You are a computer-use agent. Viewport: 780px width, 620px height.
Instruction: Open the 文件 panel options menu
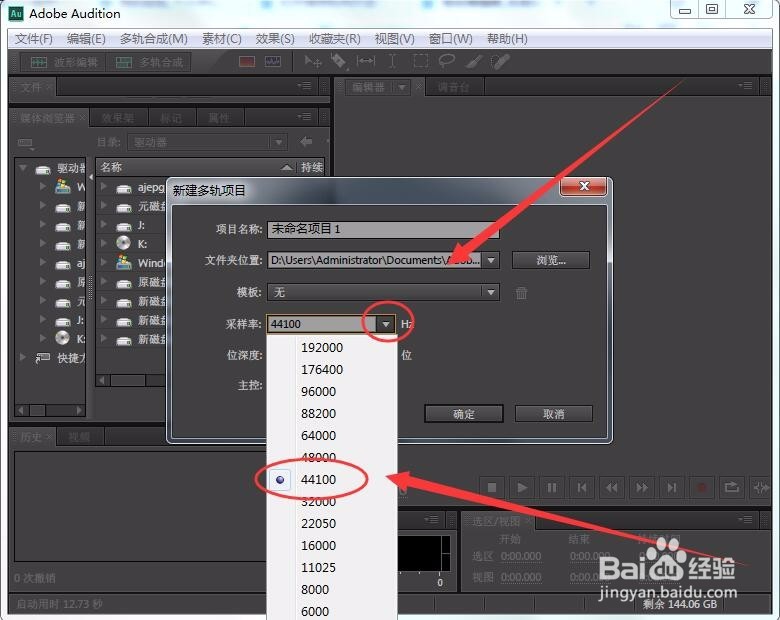coord(304,86)
